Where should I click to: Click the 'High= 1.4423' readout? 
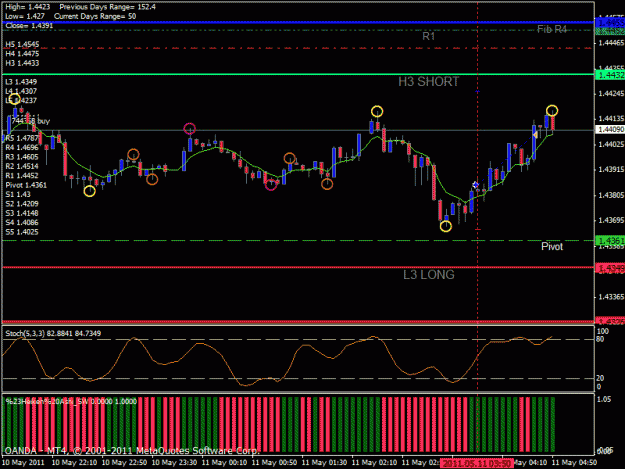28,7
